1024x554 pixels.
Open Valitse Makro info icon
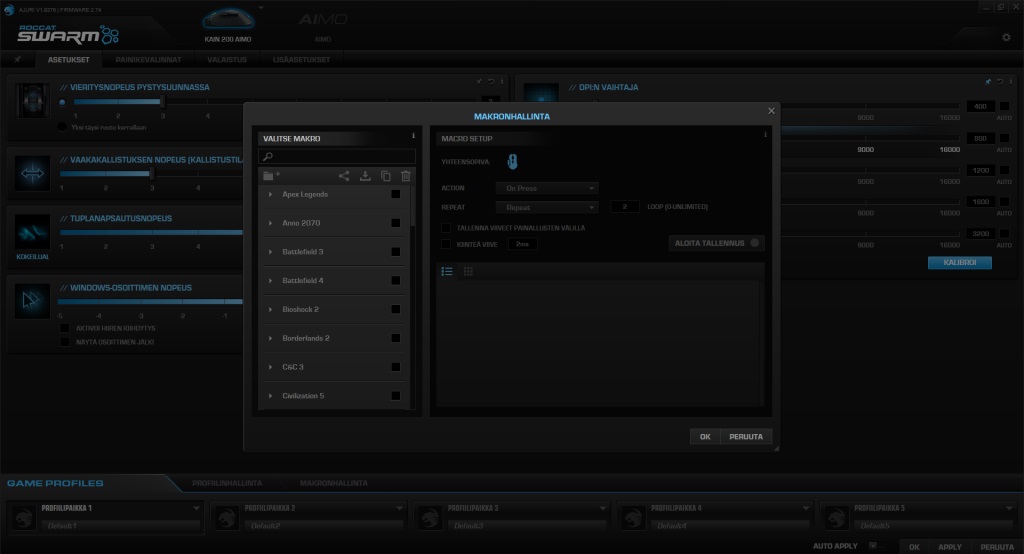click(413, 136)
